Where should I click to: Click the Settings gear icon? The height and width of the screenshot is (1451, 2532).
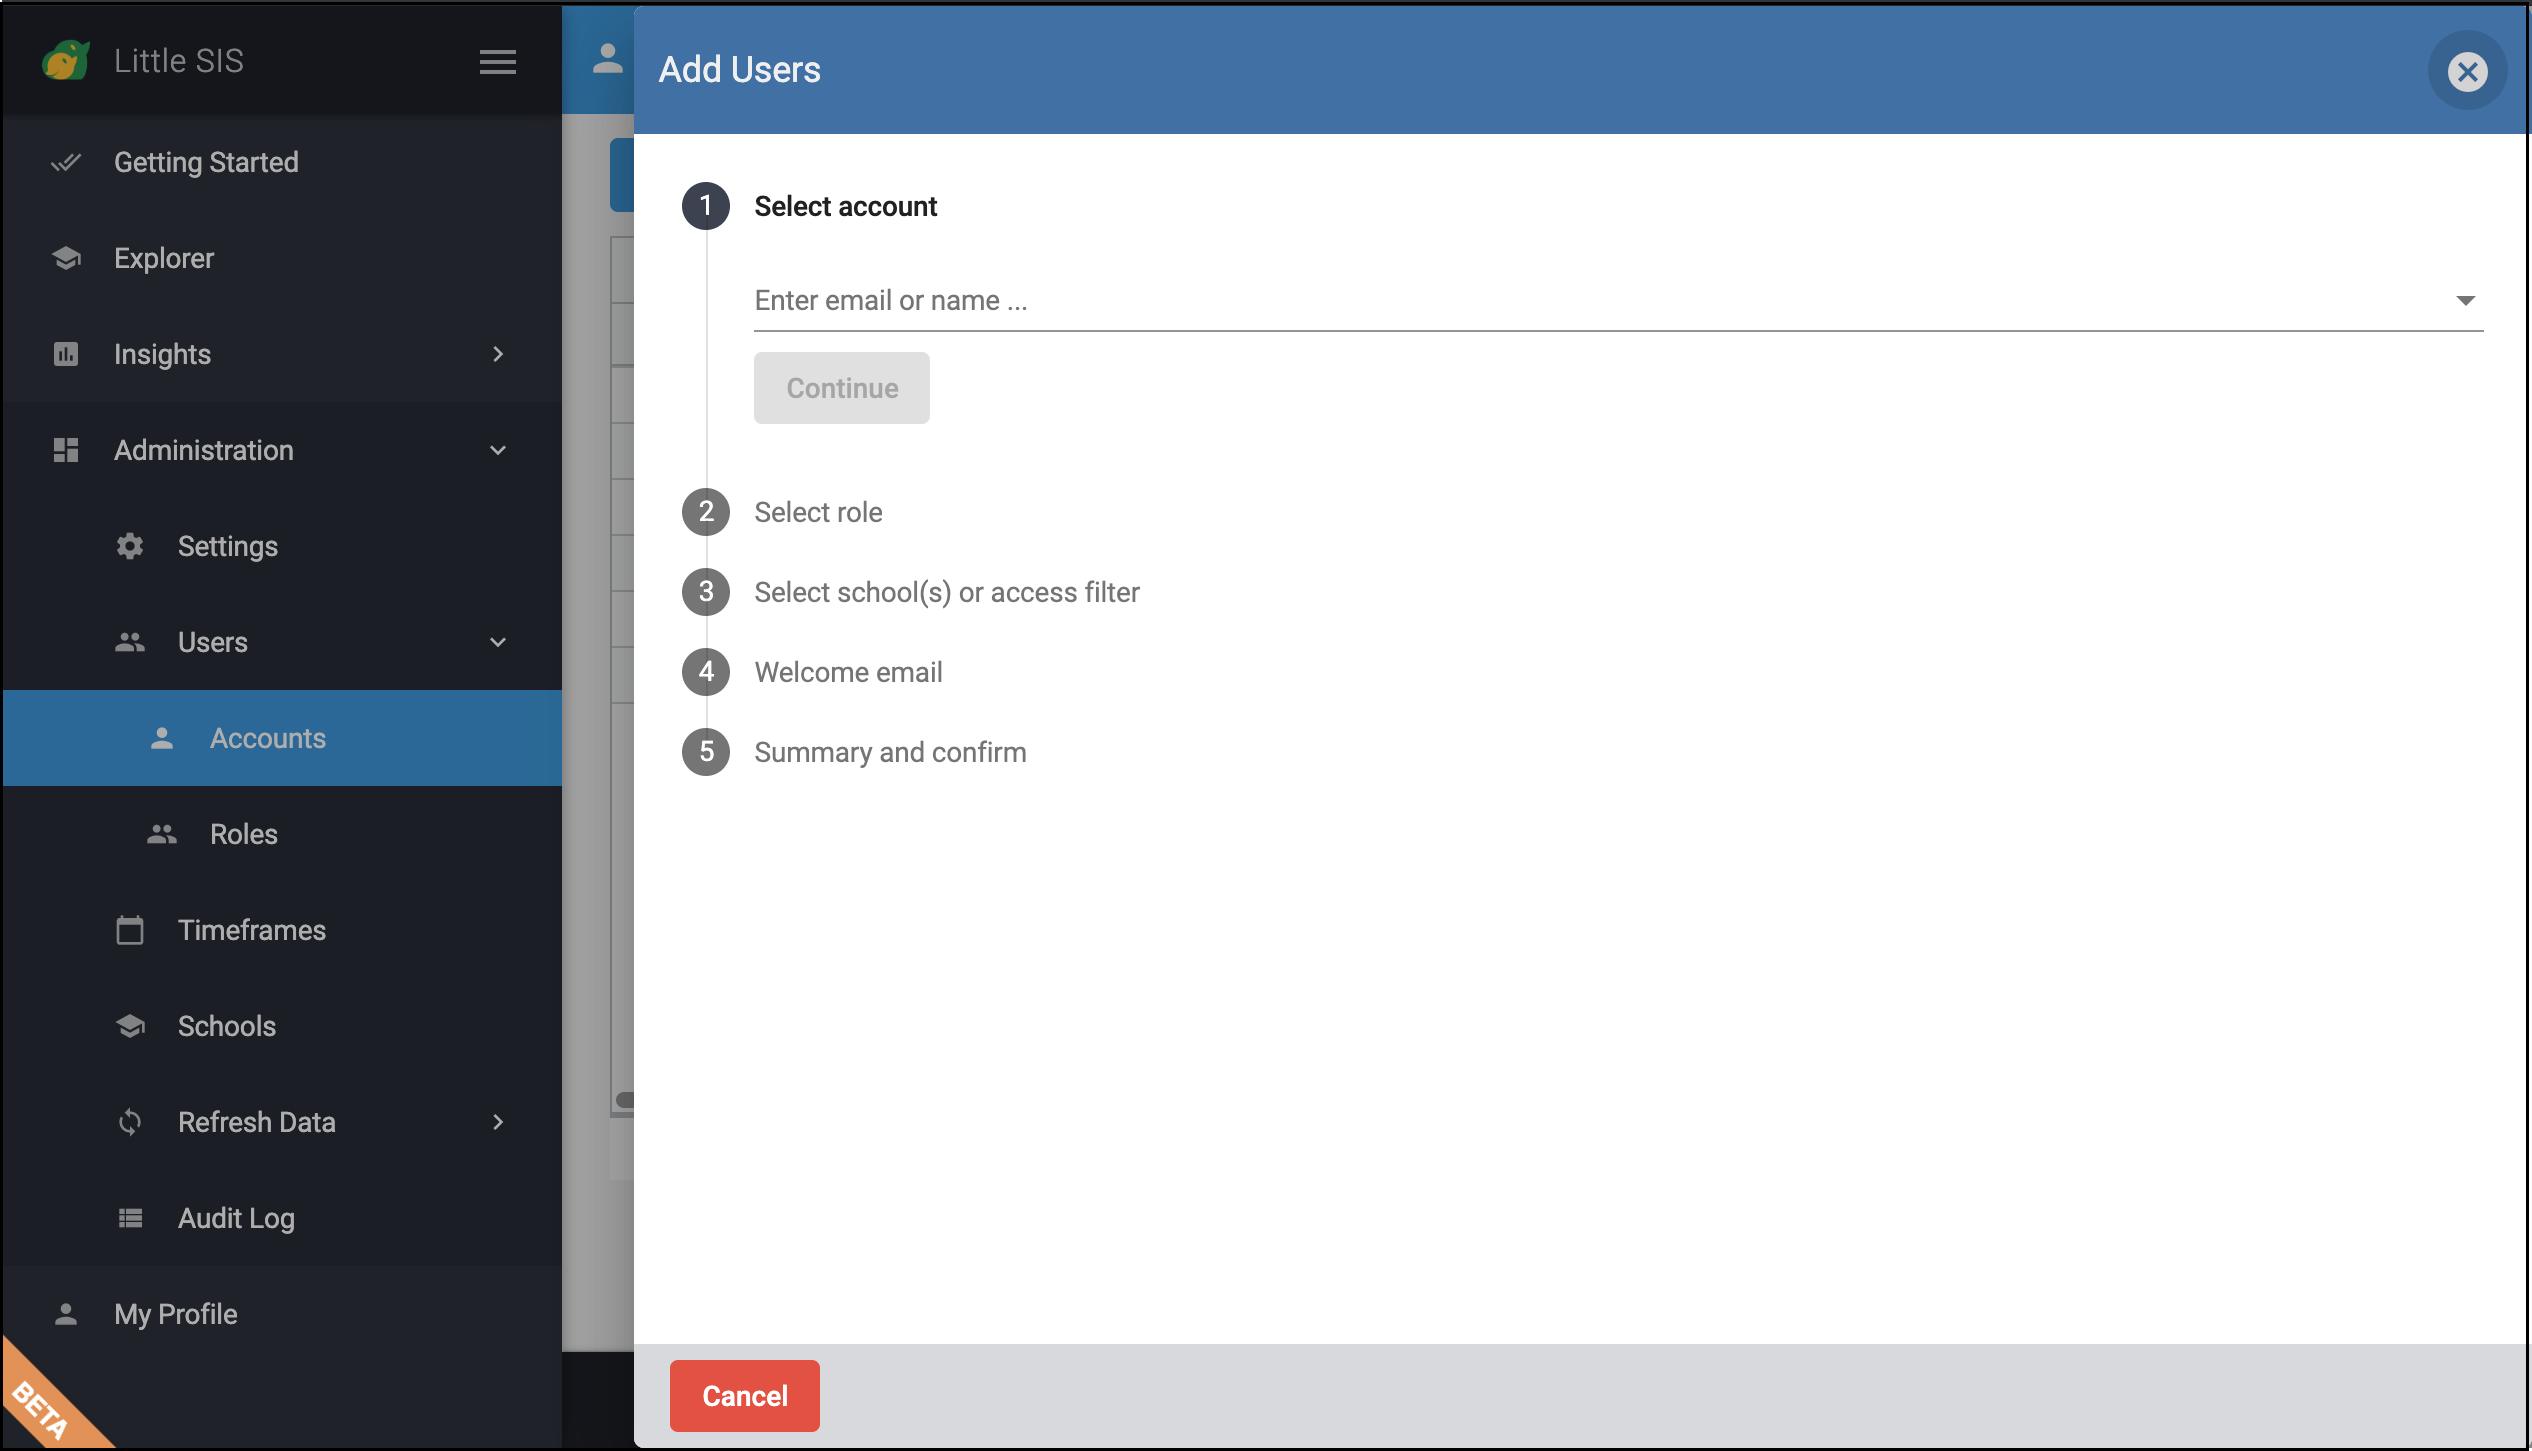(130, 546)
